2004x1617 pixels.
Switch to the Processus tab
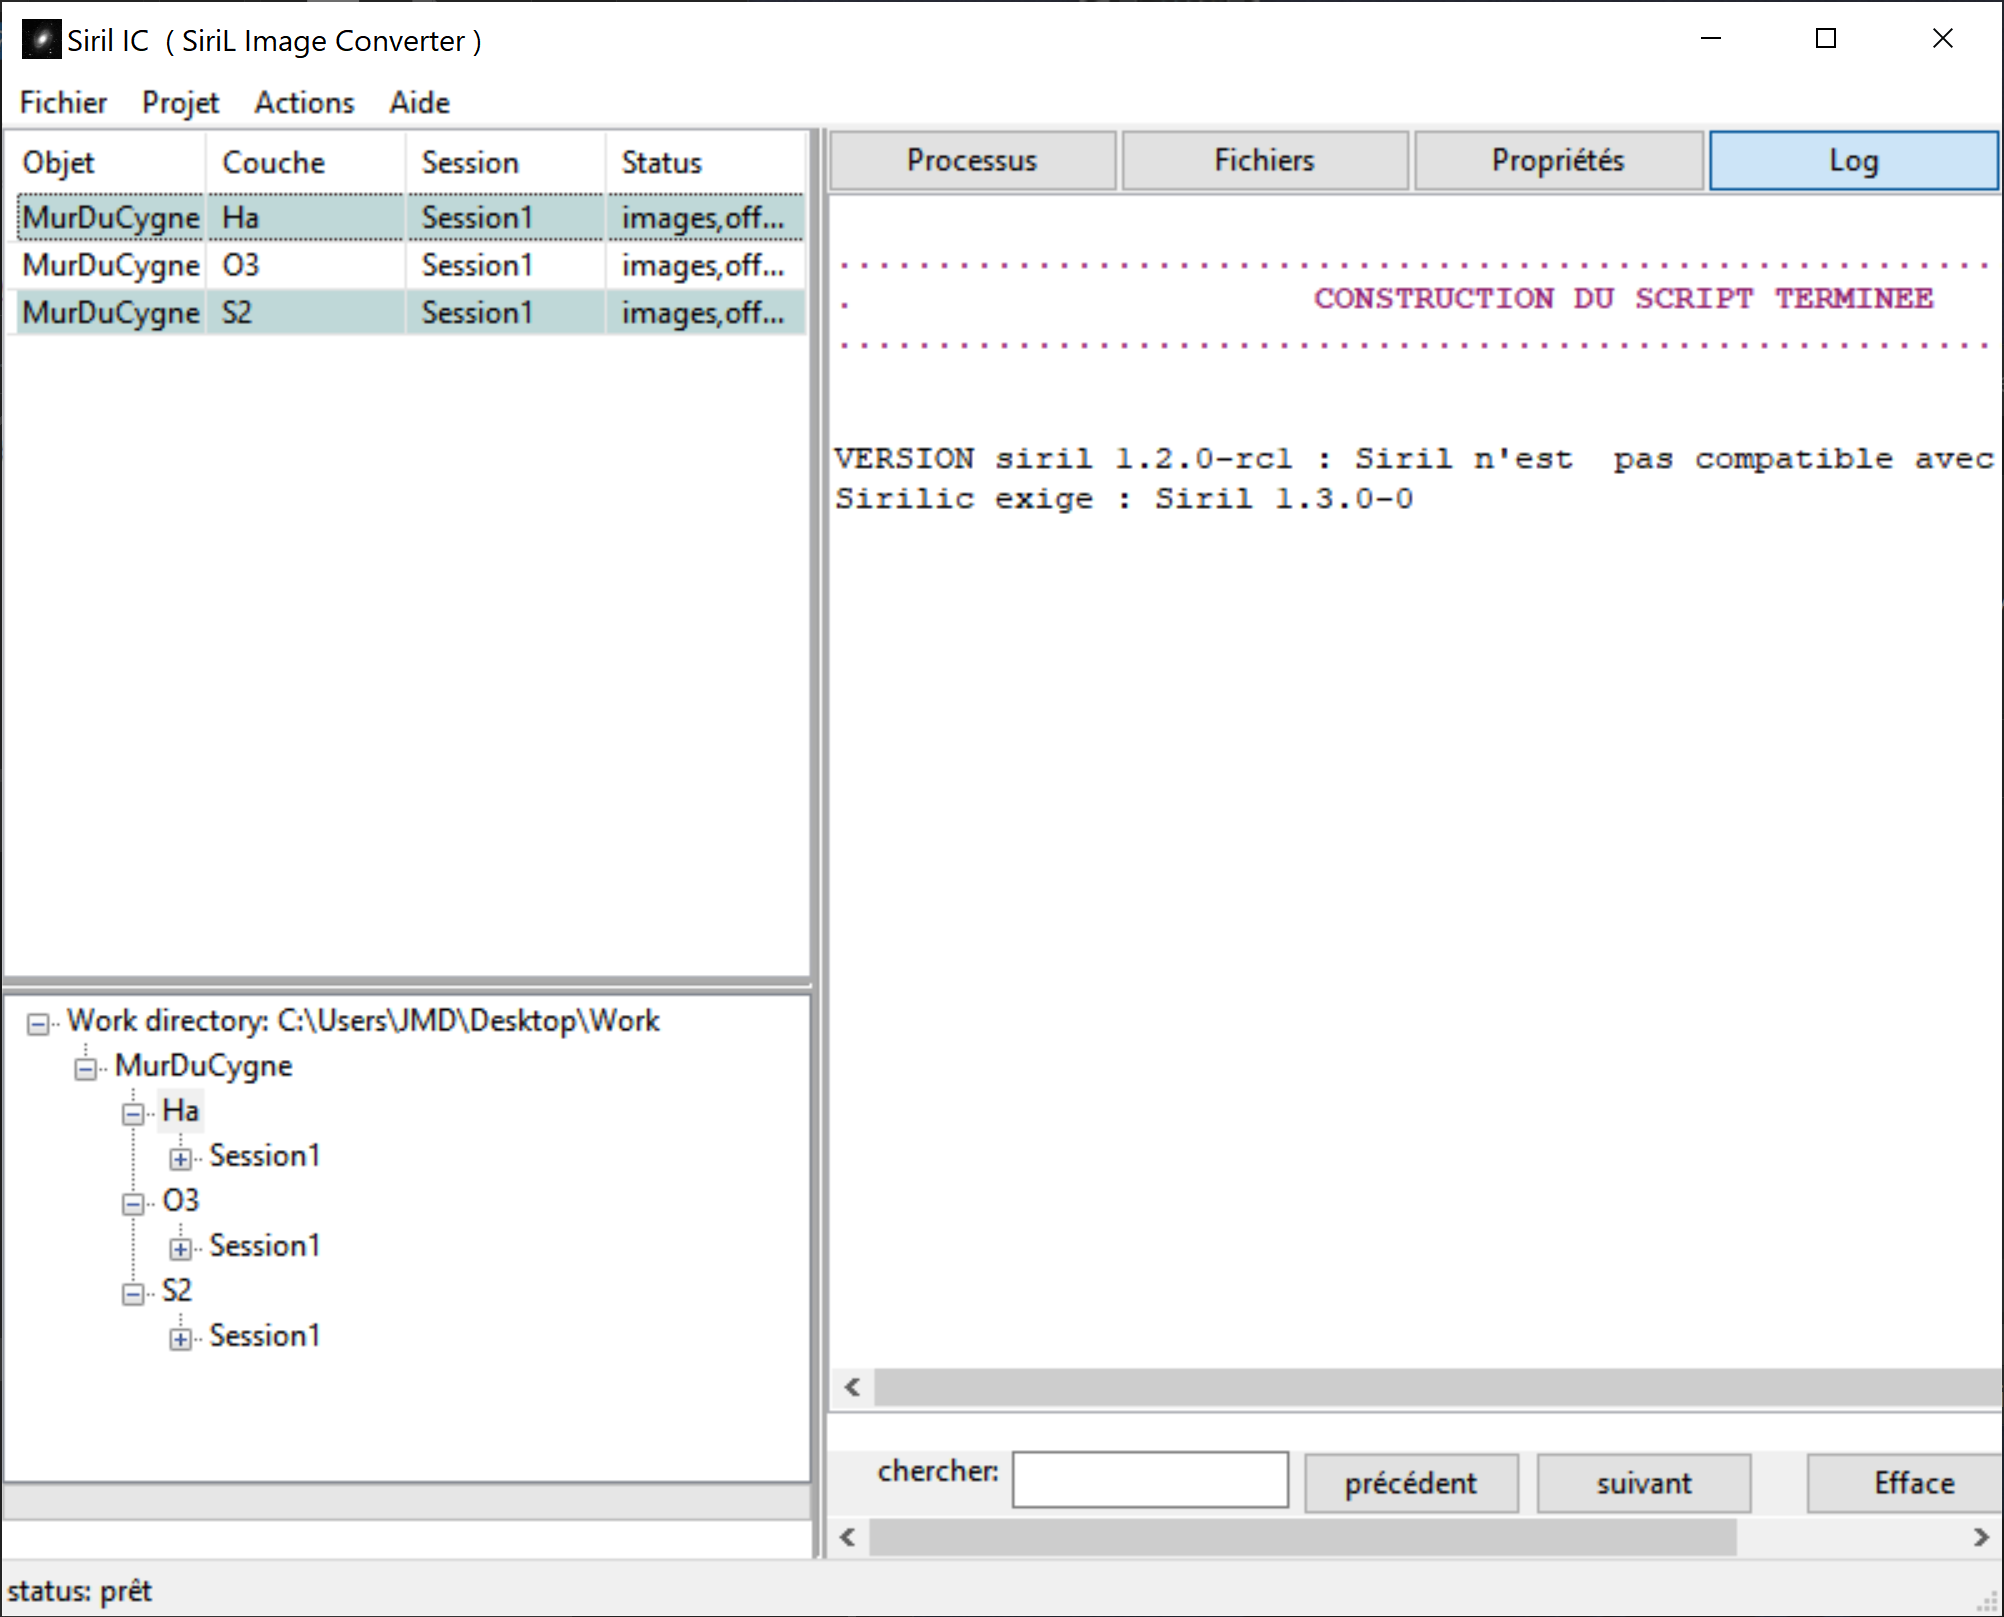pos(972,160)
